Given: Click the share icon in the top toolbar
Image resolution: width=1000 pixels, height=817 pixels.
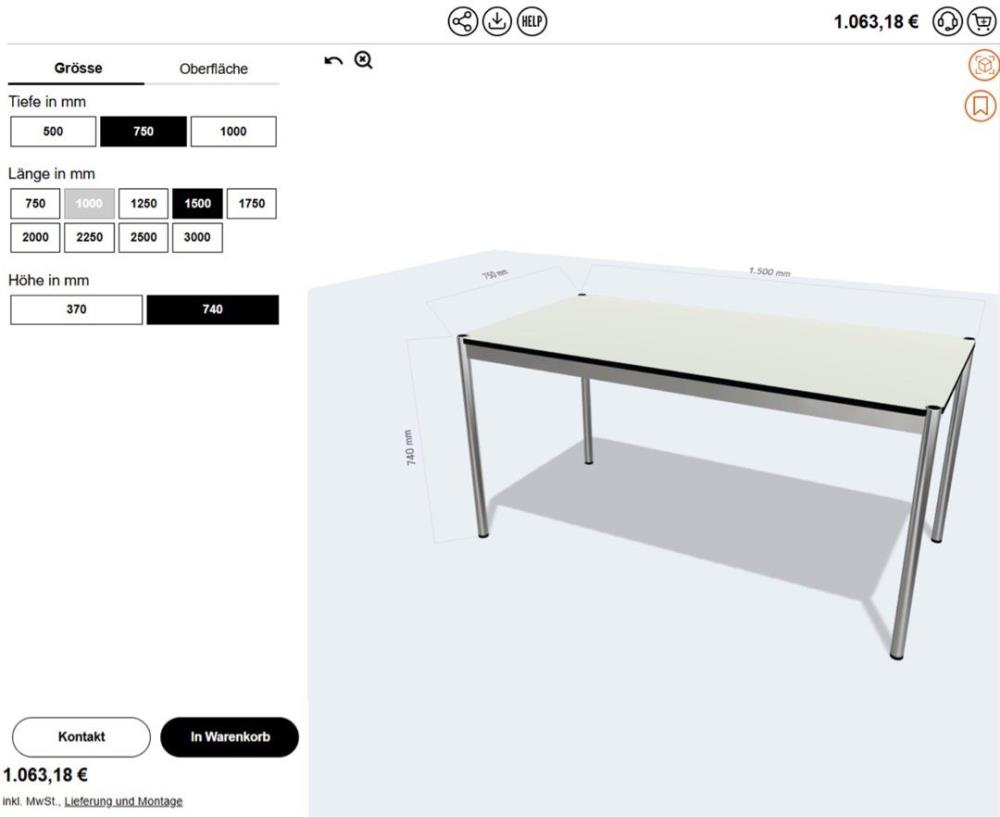Looking at the screenshot, I should [462, 22].
